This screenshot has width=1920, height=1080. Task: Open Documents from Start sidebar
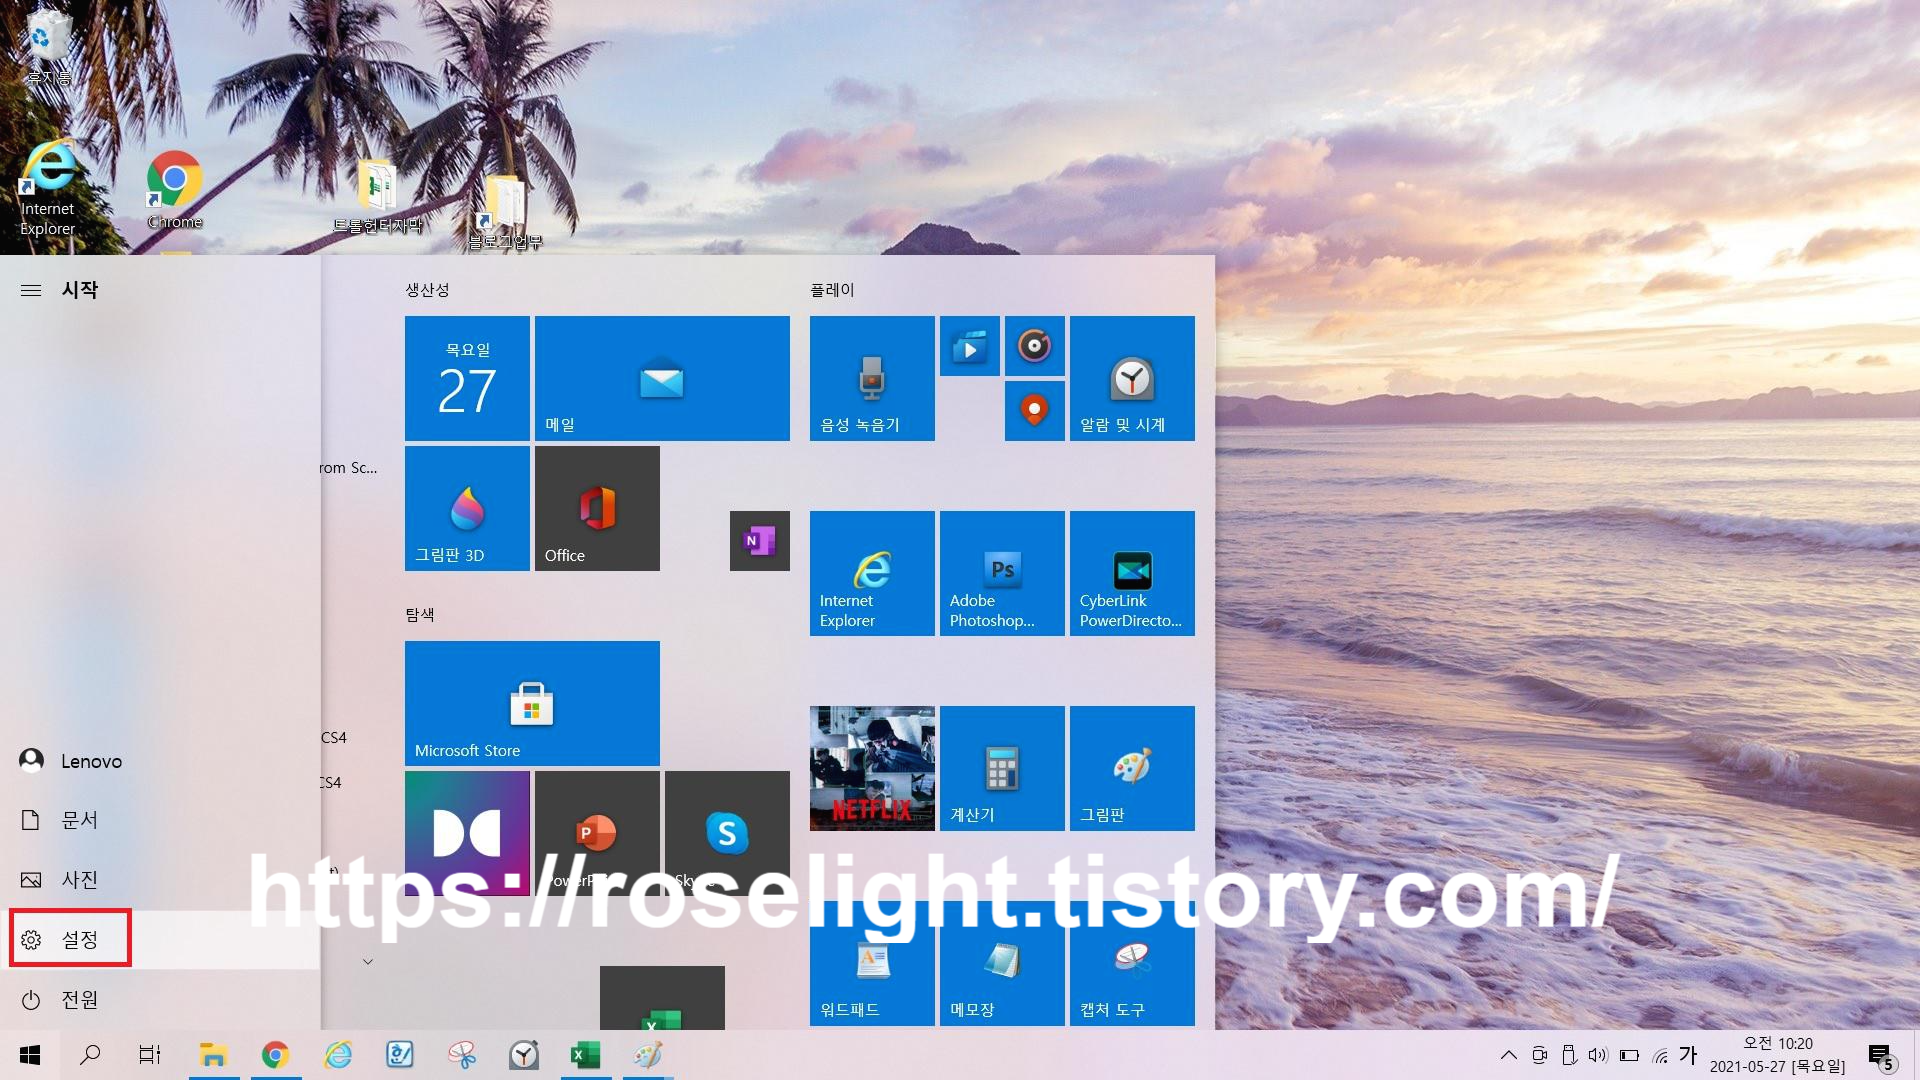click(x=60, y=820)
